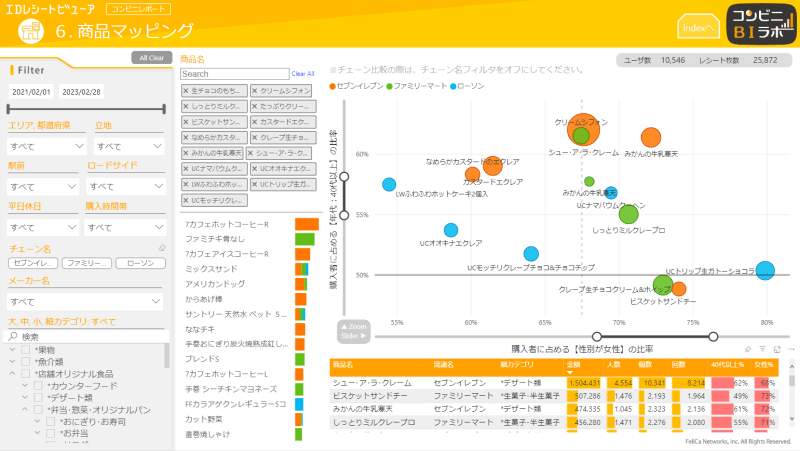
Task: Check the *おにぎり・お寿司 checkbox
Action: (x=51, y=421)
